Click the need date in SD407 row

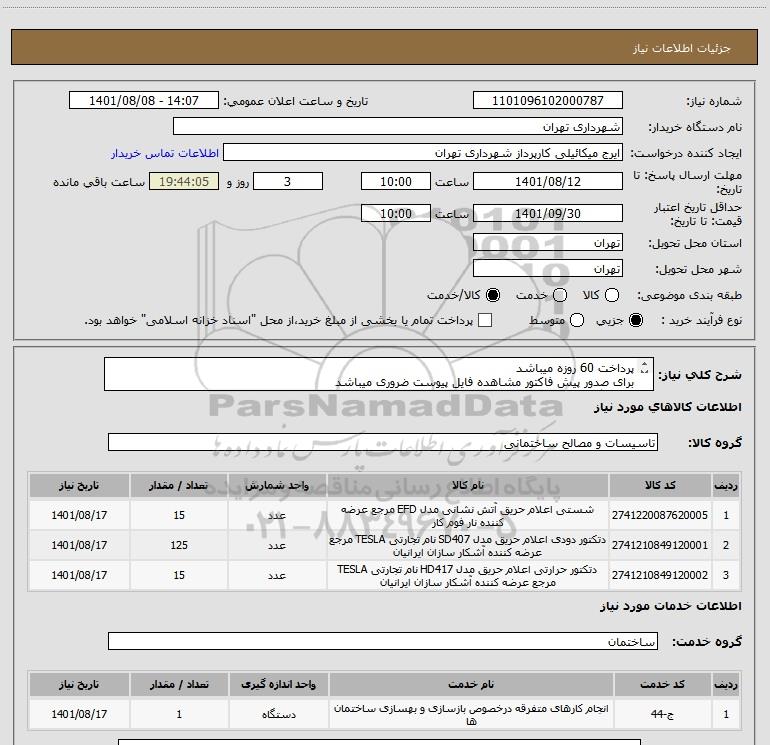tap(79, 545)
